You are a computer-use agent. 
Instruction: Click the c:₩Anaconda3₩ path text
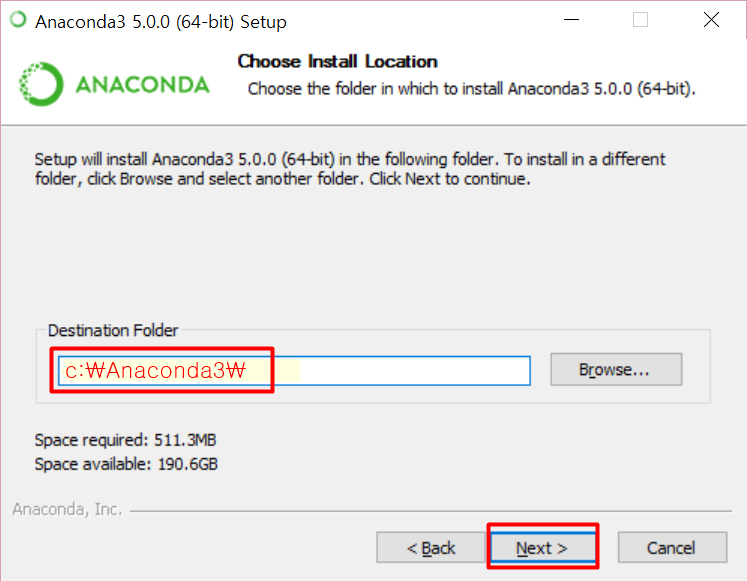[155, 371]
